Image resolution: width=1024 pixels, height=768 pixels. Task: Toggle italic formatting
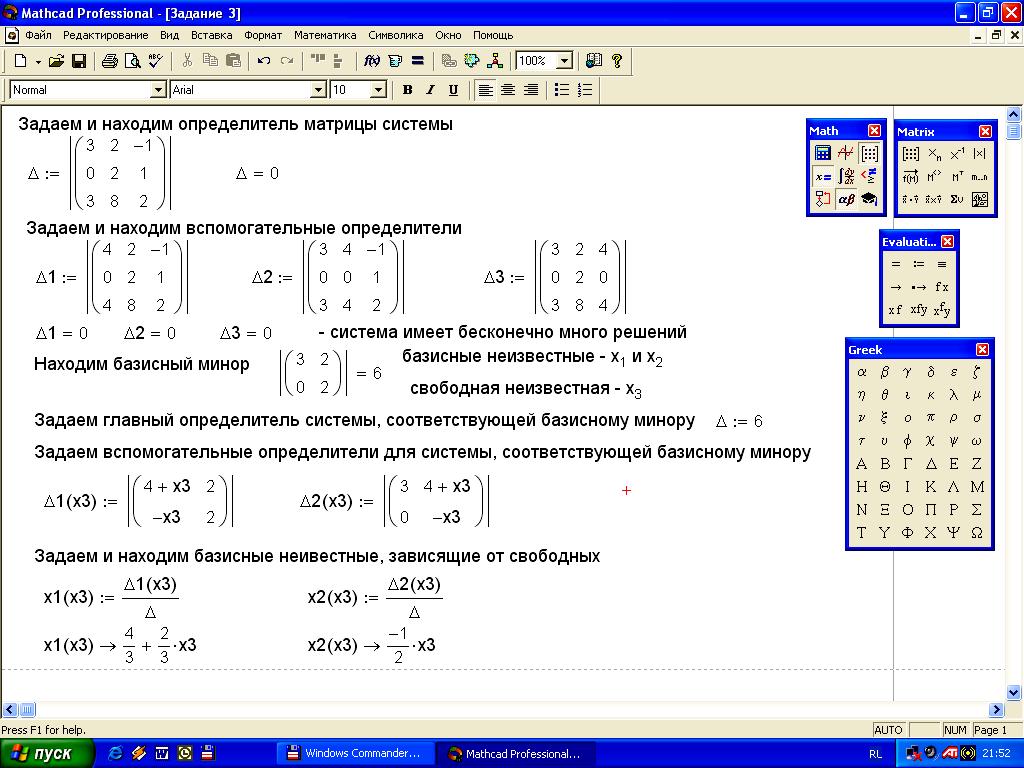pyautogui.click(x=430, y=90)
